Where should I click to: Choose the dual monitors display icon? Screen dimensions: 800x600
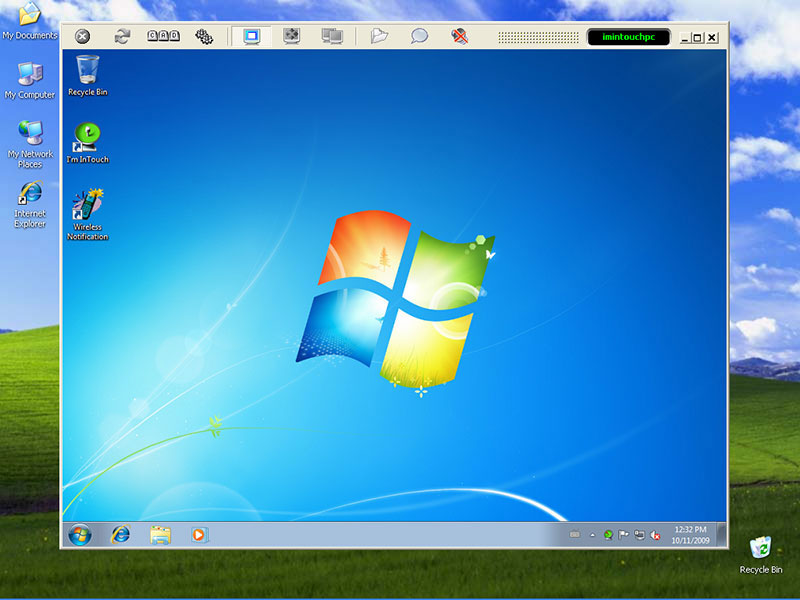point(332,36)
